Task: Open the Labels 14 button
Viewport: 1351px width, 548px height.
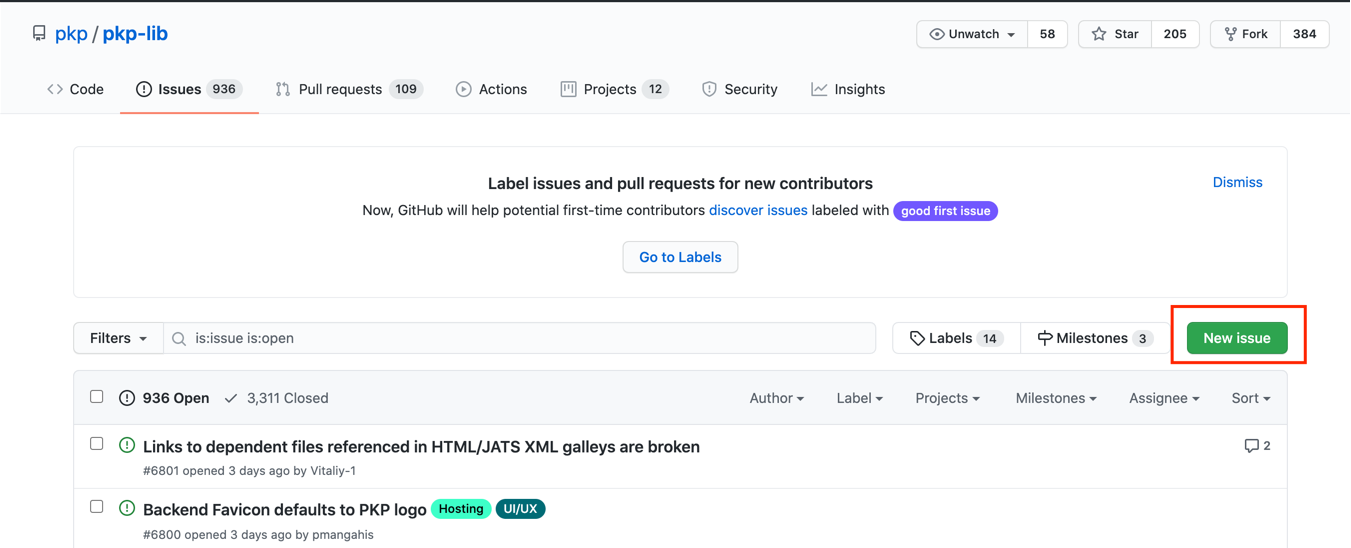Action: [x=956, y=338]
